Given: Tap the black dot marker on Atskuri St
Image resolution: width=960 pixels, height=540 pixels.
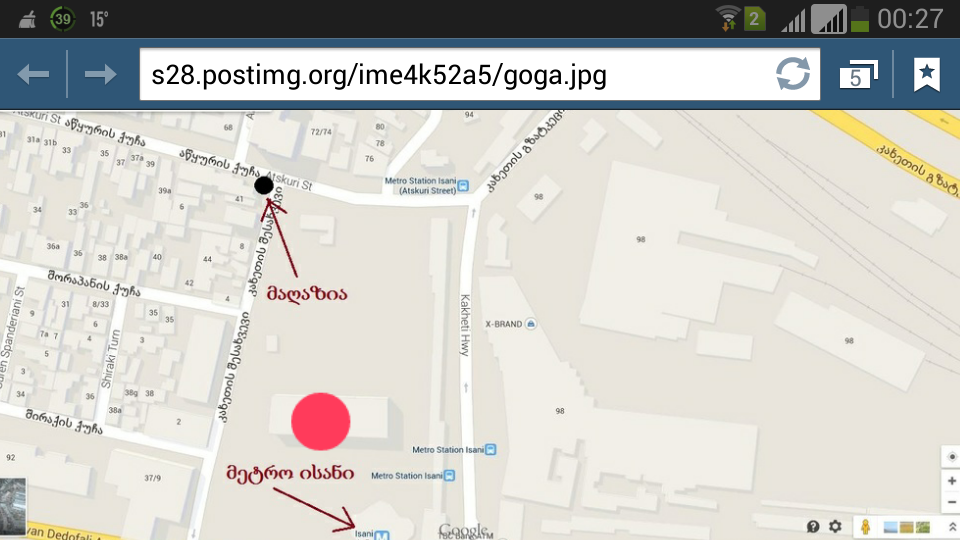Looking at the screenshot, I should (264, 185).
